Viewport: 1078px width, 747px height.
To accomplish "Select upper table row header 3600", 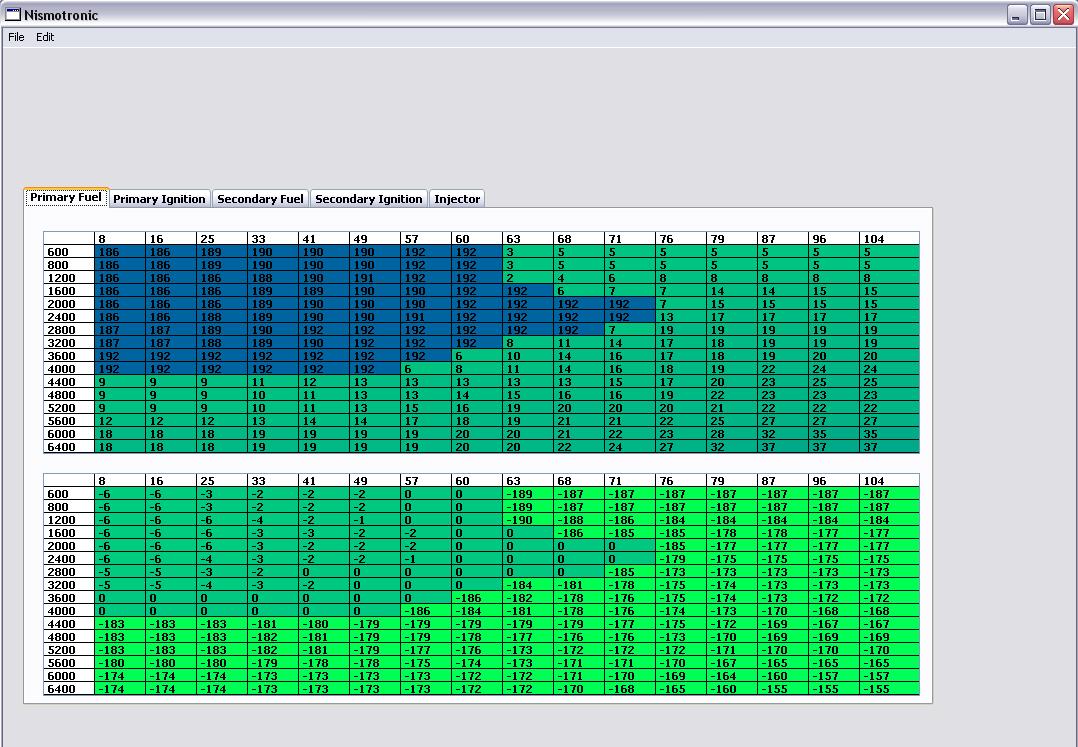I will pyautogui.click(x=69, y=356).
